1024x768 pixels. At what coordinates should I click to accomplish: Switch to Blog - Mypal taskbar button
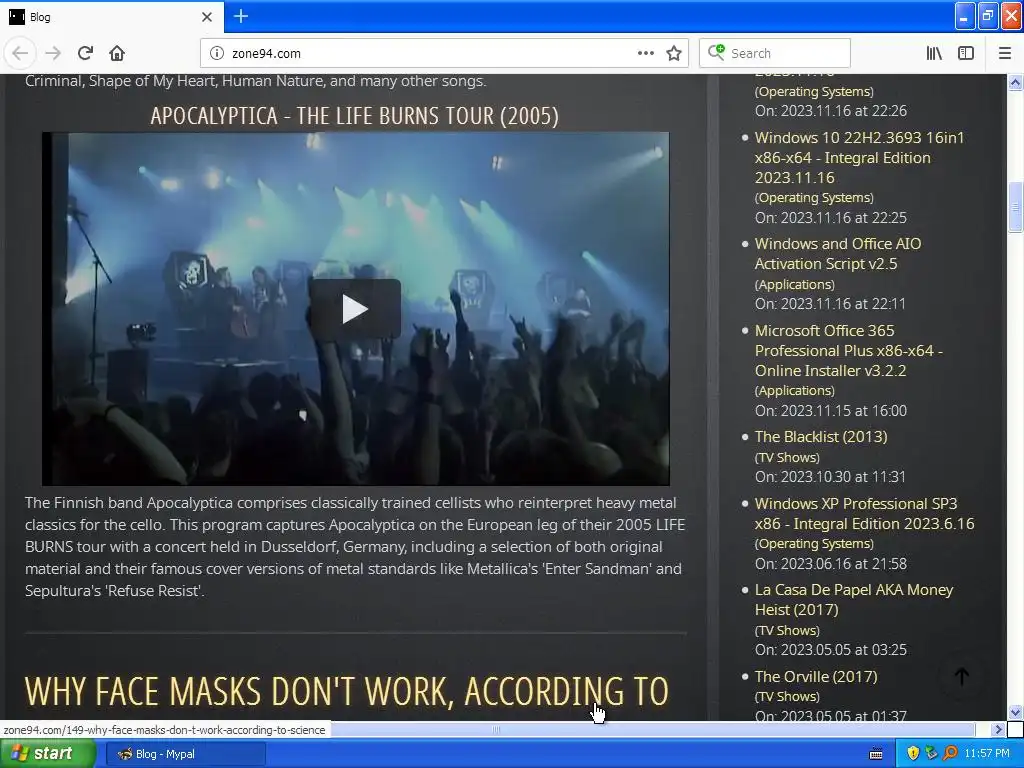coord(185,754)
